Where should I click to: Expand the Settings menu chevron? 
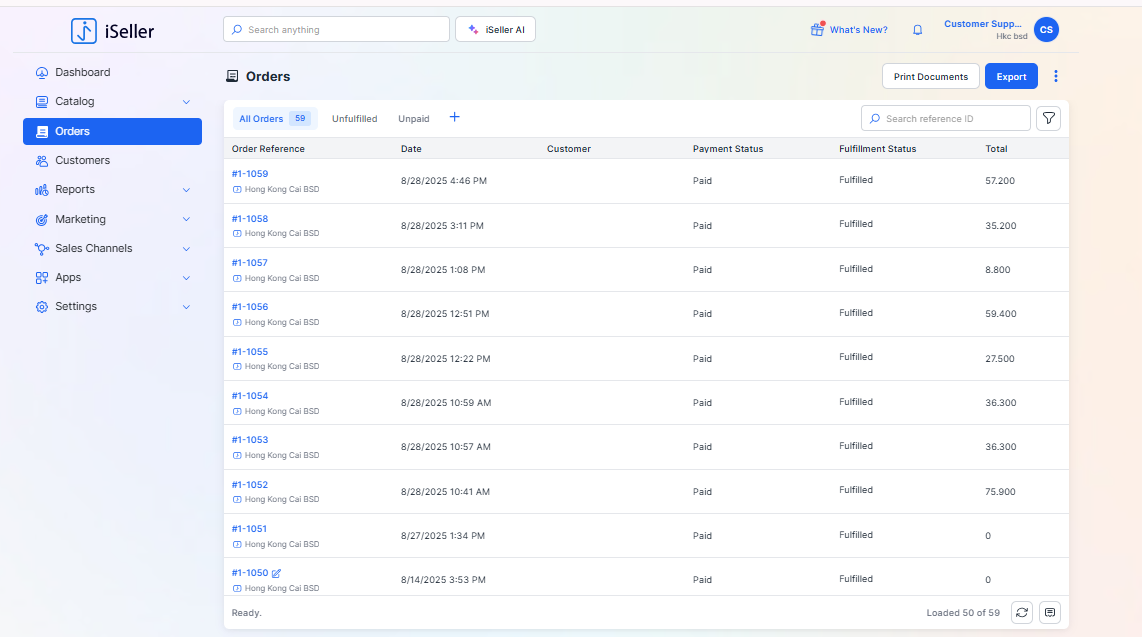tap(186, 307)
